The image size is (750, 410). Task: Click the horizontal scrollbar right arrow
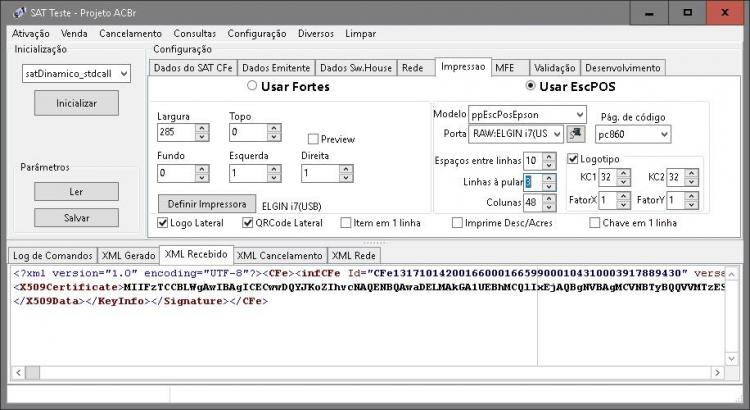(717, 373)
